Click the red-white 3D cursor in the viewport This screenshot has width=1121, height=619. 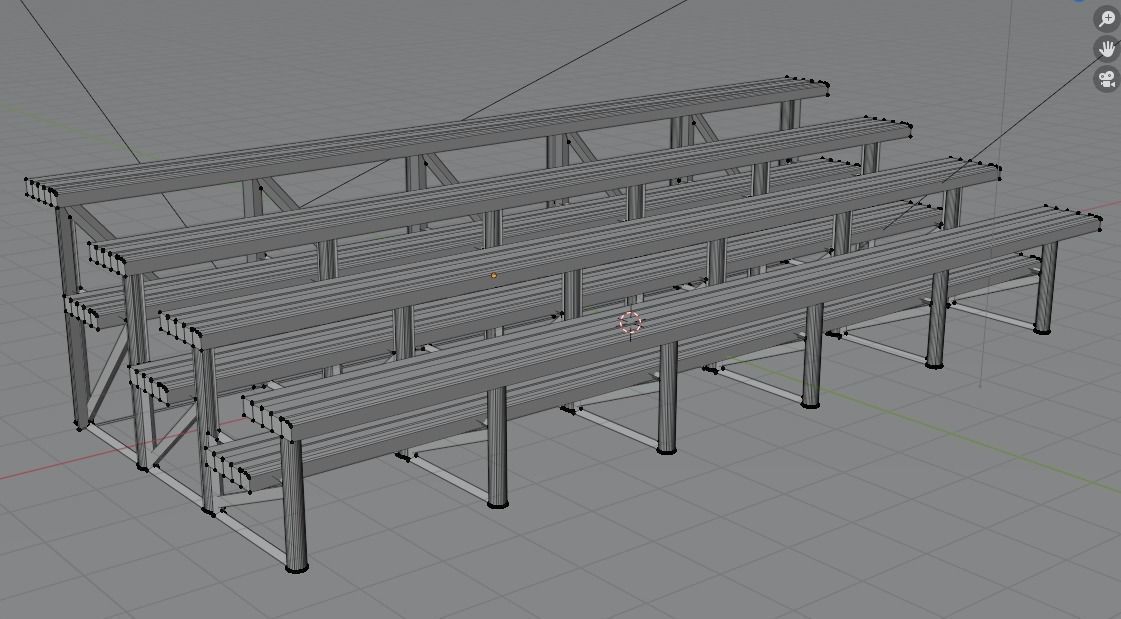tap(630, 323)
